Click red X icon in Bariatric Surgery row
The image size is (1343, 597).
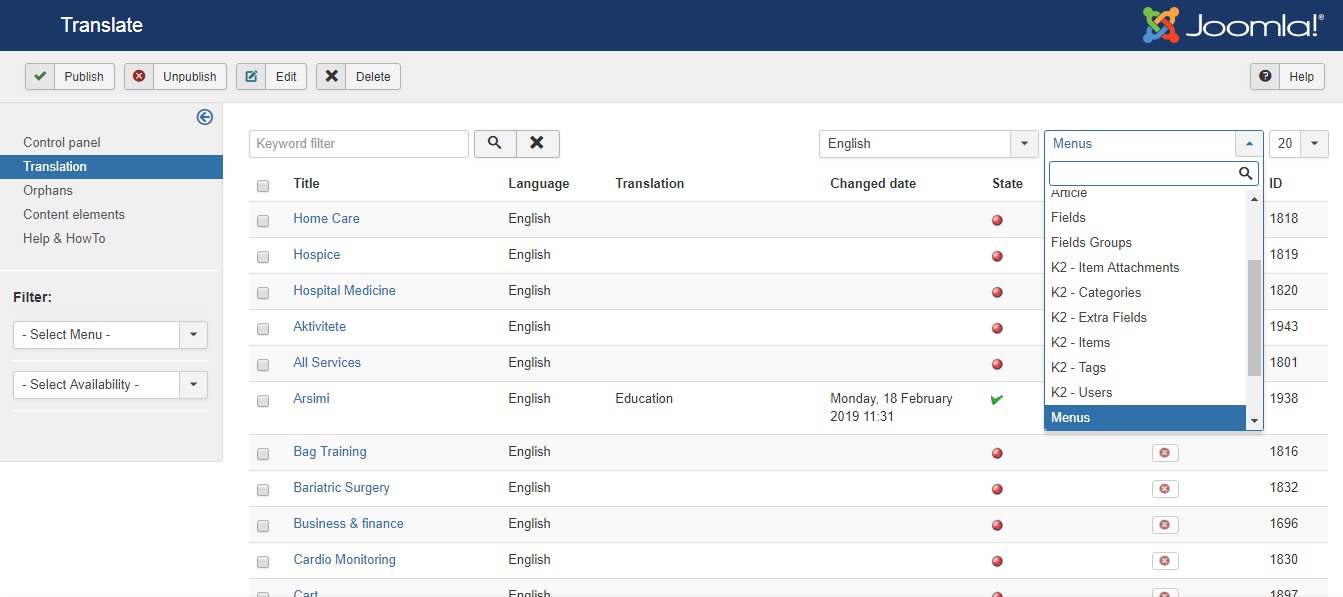pos(1165,489)
